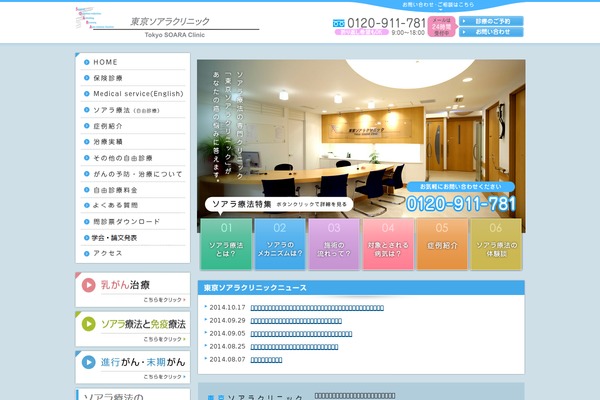Click the お気軽にお問い合わせください label
The width and height of the screenshot is (600, 400).
pyautogui.click(x=461, y=187)
